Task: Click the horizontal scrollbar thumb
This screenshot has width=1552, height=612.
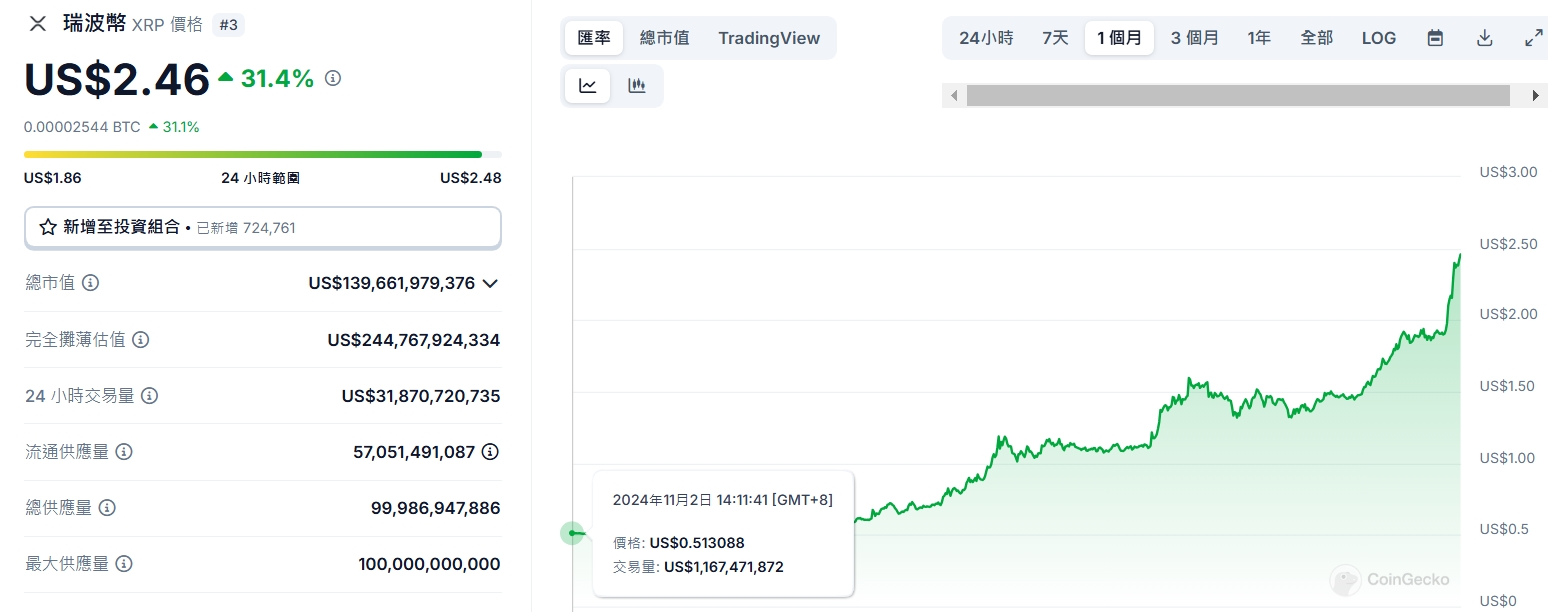Action: (1238, 96)
